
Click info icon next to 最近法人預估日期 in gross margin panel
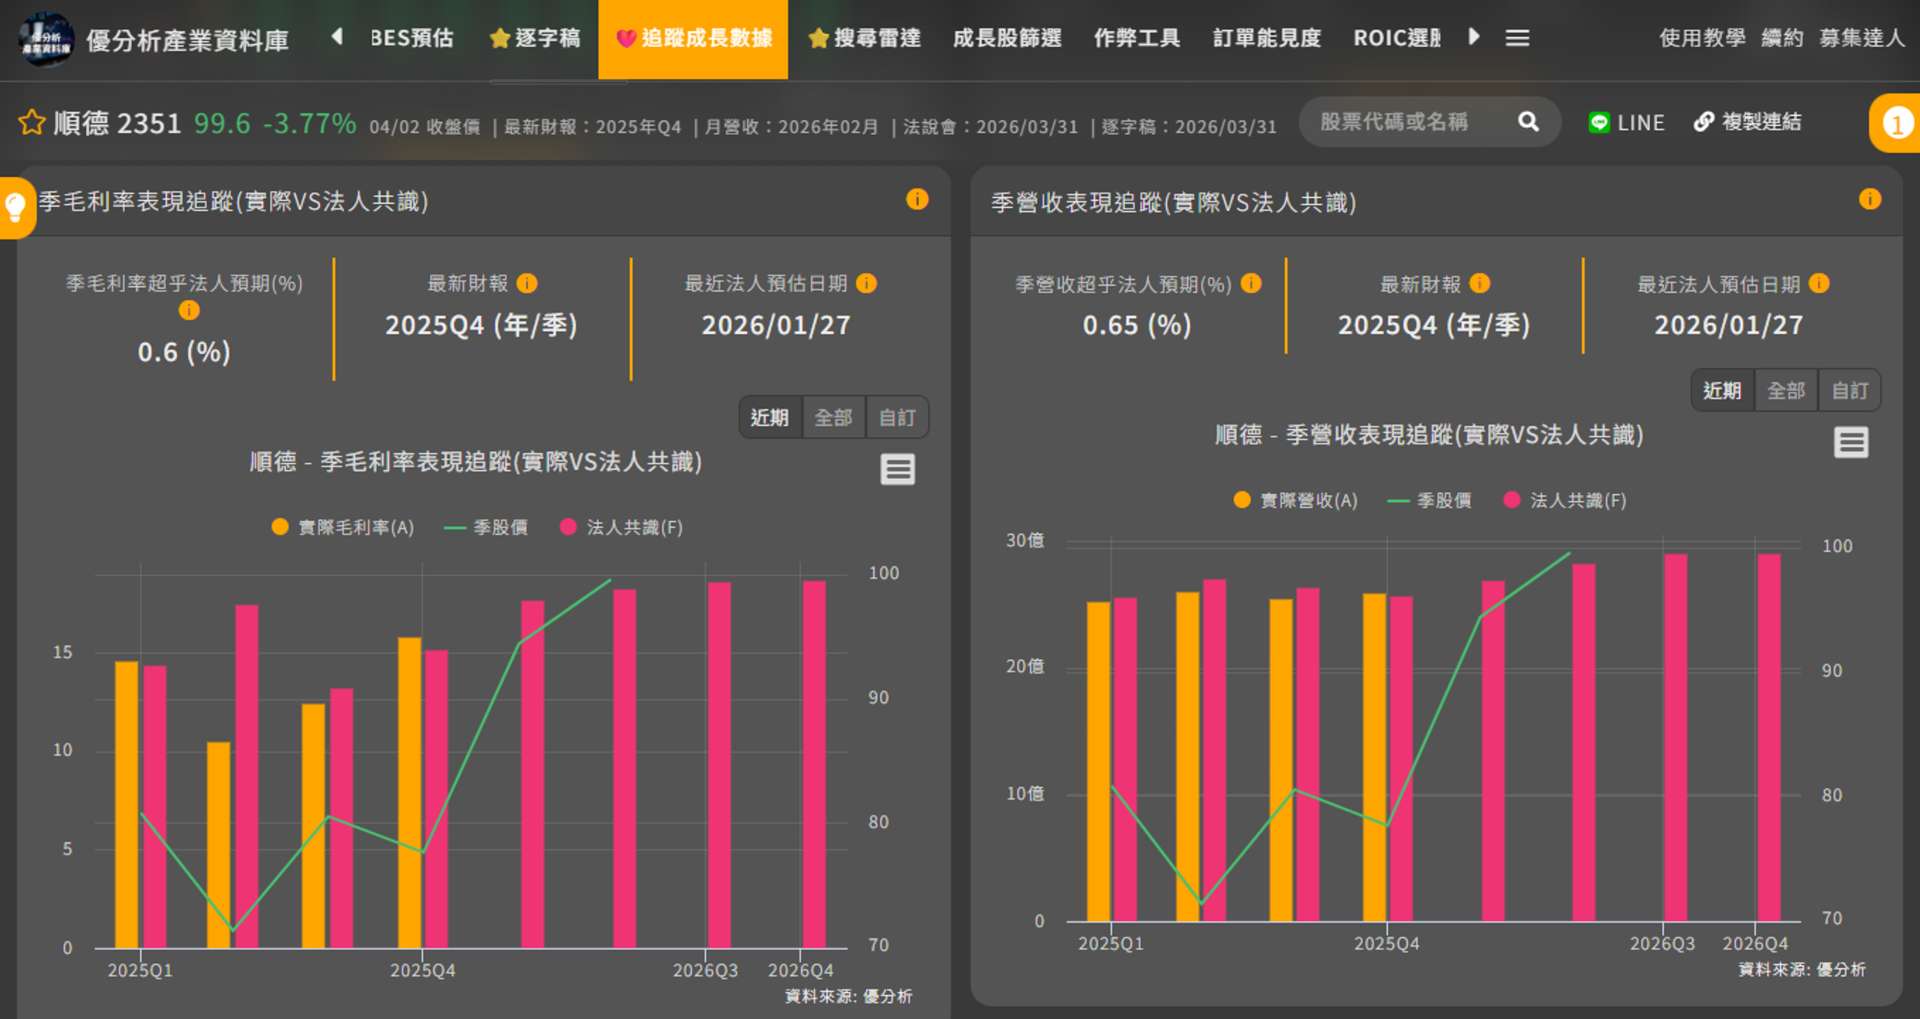[867, 284]
